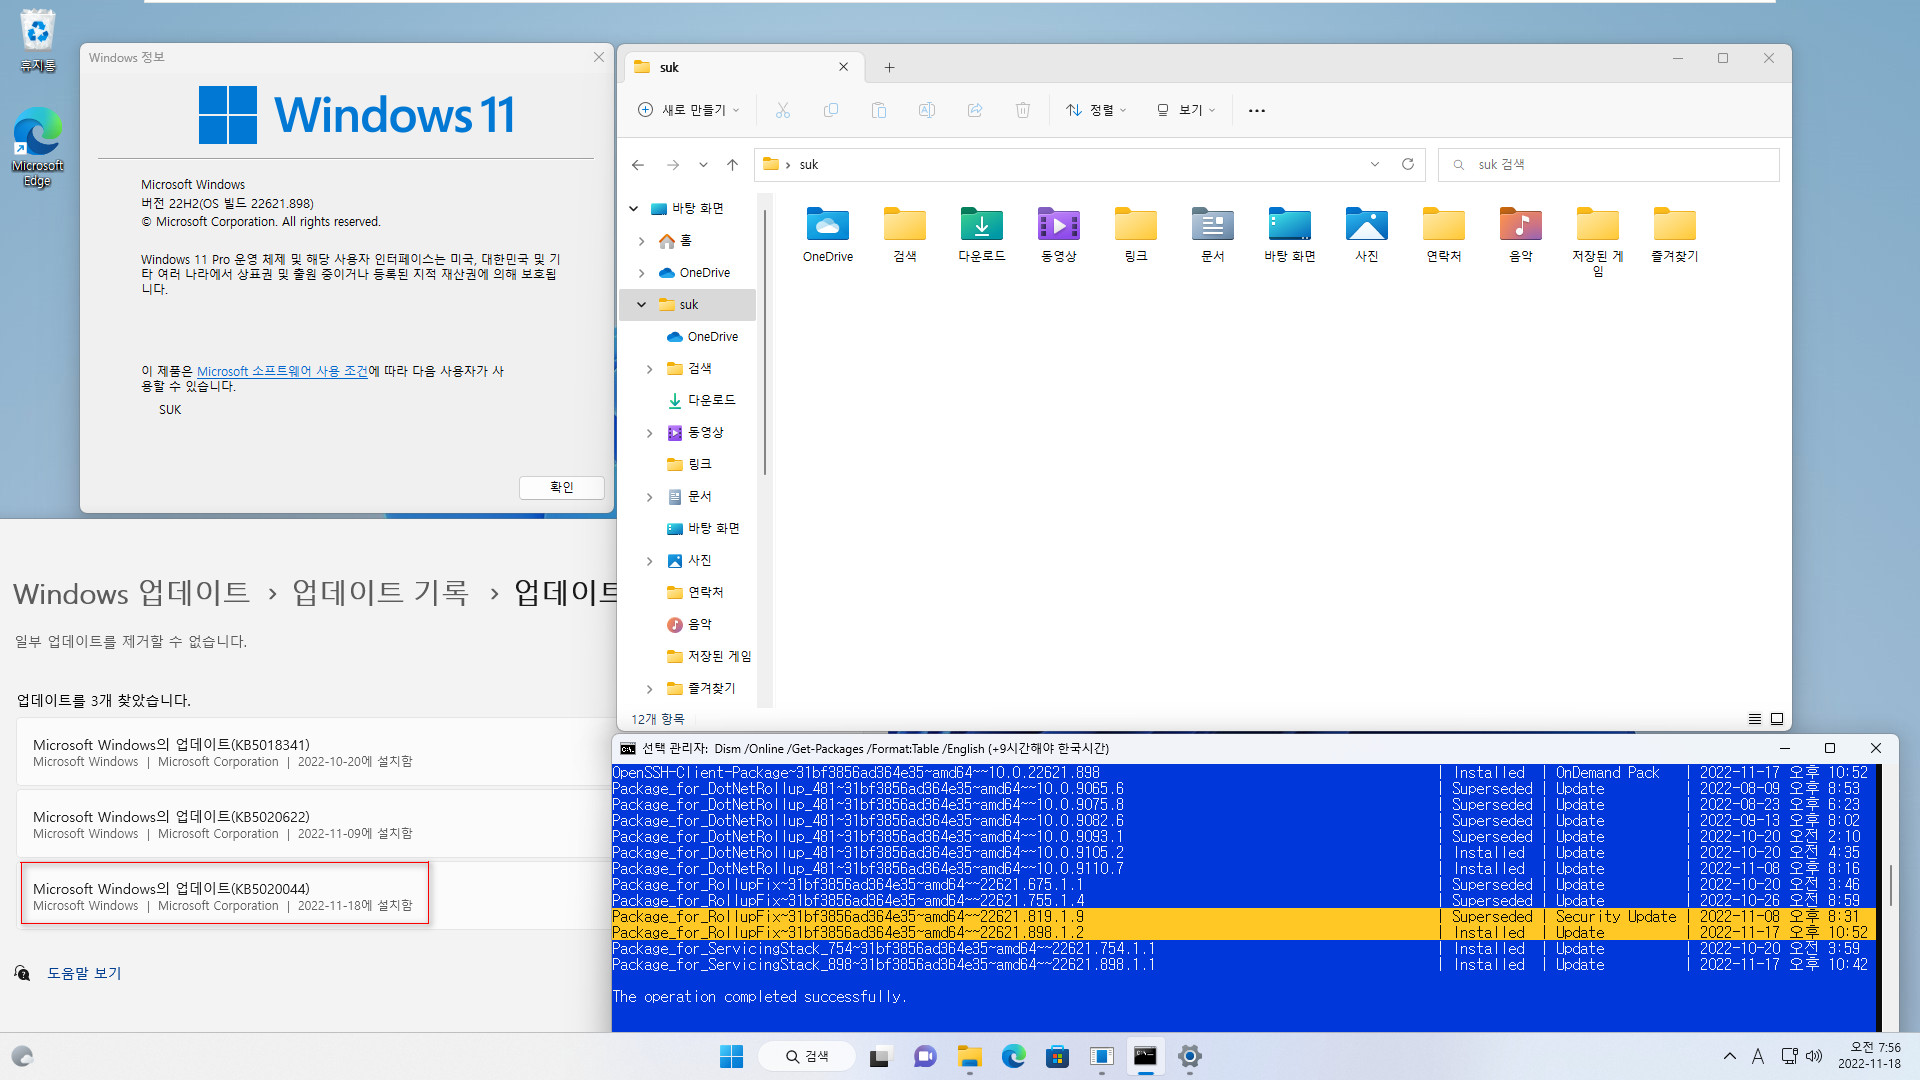The width and height of the screenshot is (1920, 1080).
Task: Click the Cut scissors icon in Explorer toolbar
Action: [783, 110]
